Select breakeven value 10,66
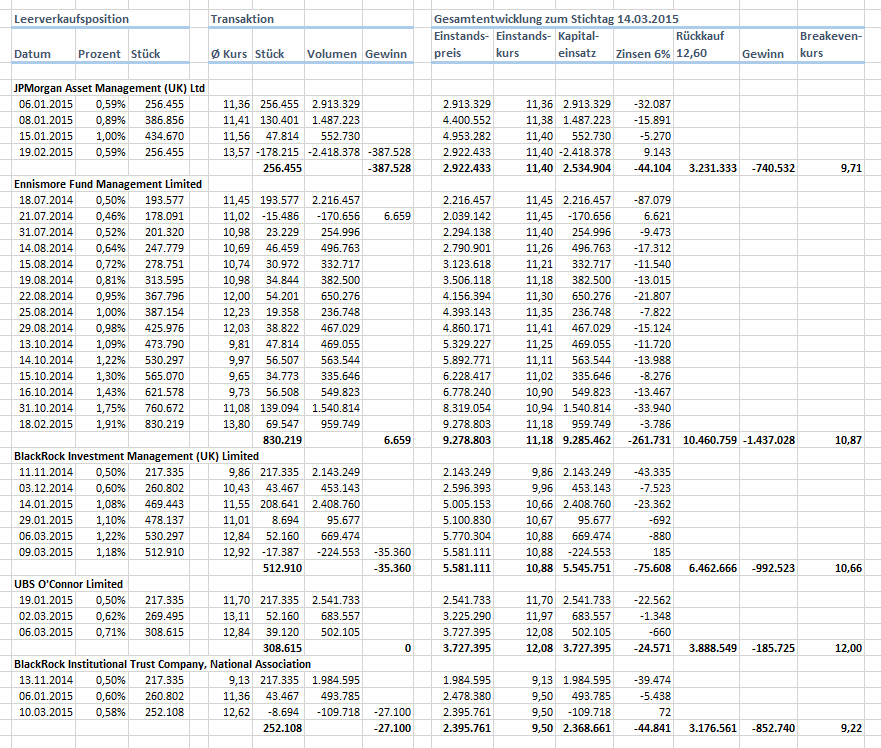 848,568
